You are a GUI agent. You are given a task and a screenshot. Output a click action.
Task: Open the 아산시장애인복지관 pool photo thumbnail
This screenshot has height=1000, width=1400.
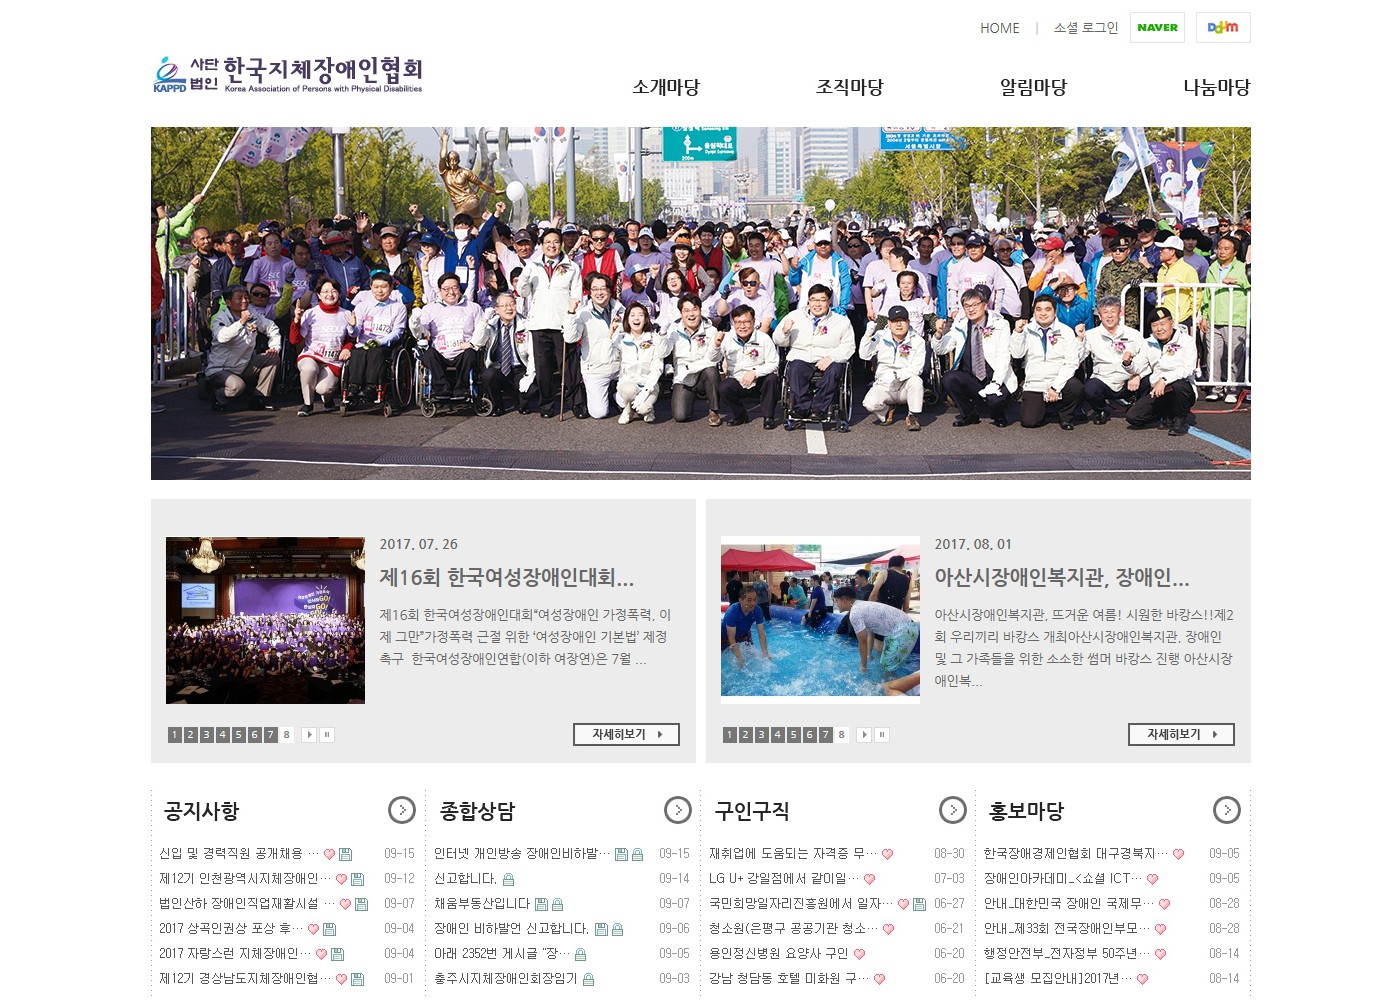click(820, 620)
